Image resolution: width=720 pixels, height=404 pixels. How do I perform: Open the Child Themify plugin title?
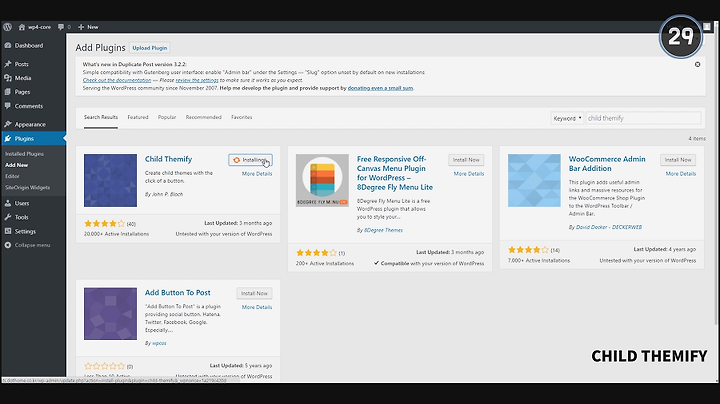[169, 159]
